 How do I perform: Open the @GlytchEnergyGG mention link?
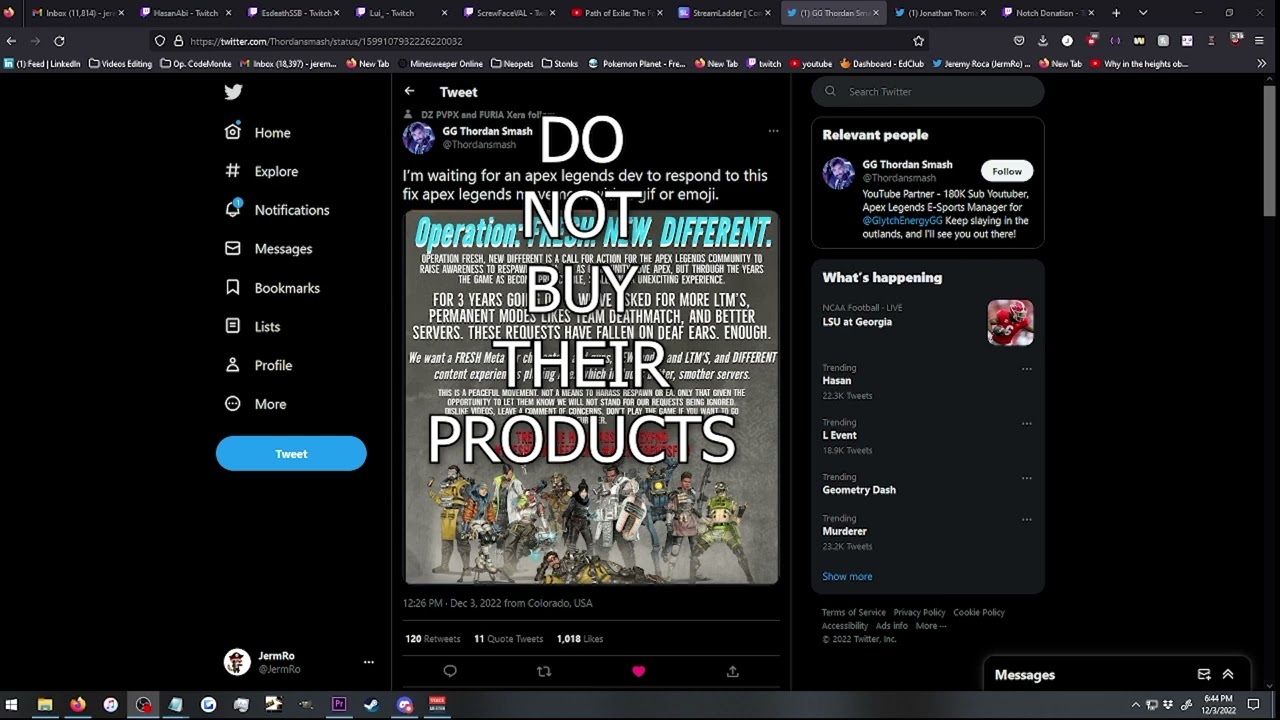pyautogui.click(x=904, y=221)
